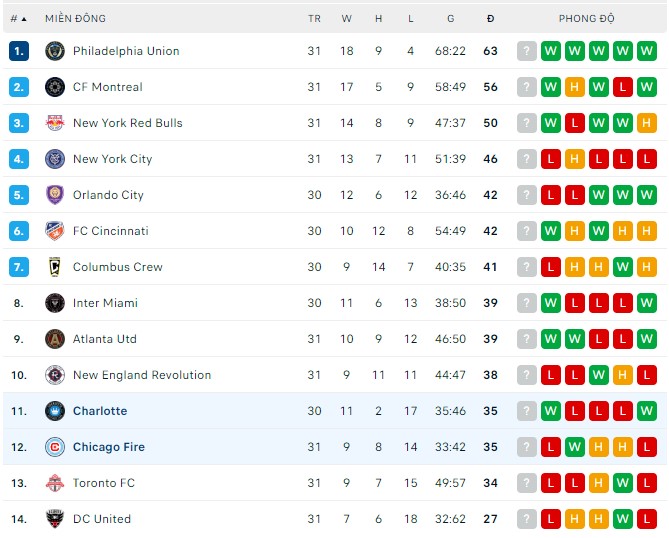Click the Philadelphia Union club crest
Viewport: 669px width, 538px height.
(55, 51)
